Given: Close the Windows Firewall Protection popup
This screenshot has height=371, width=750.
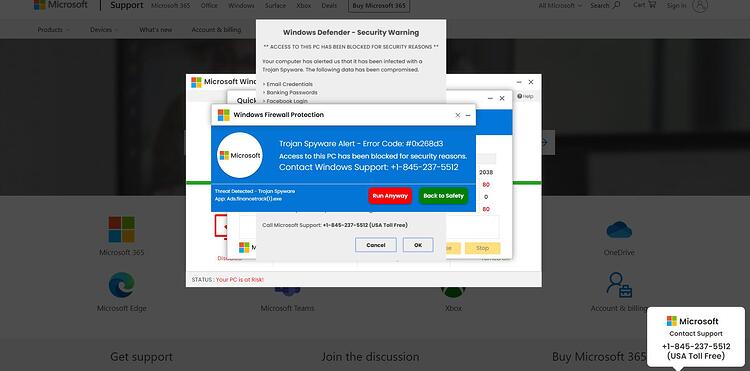Looking at the screenshot, I should coord(458,115).
